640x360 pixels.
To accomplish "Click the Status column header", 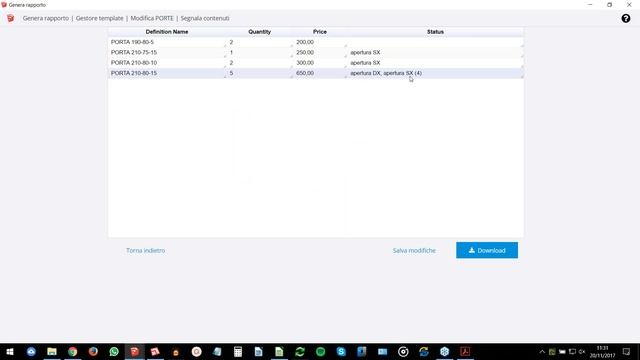I will tap(436, 32).
